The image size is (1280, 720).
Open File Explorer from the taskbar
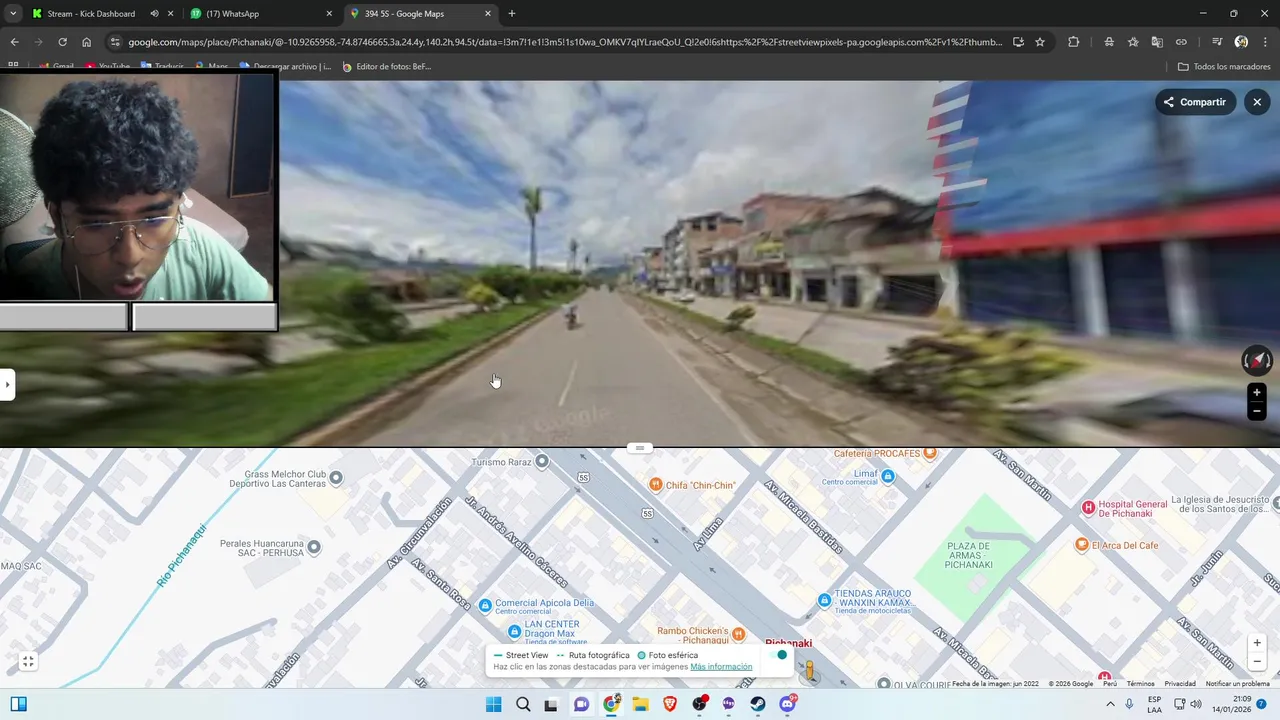pos(640,704)
